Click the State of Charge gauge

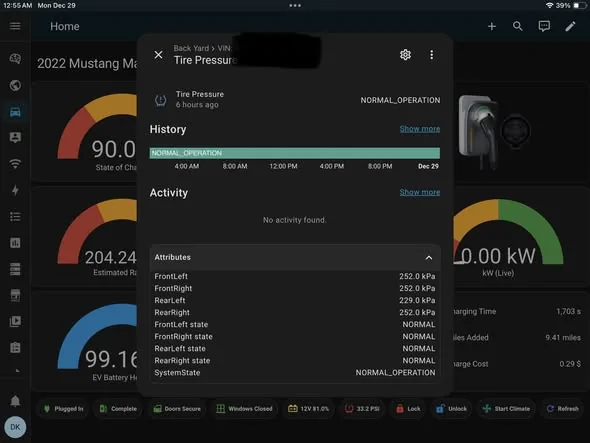[x=98, y=132]
